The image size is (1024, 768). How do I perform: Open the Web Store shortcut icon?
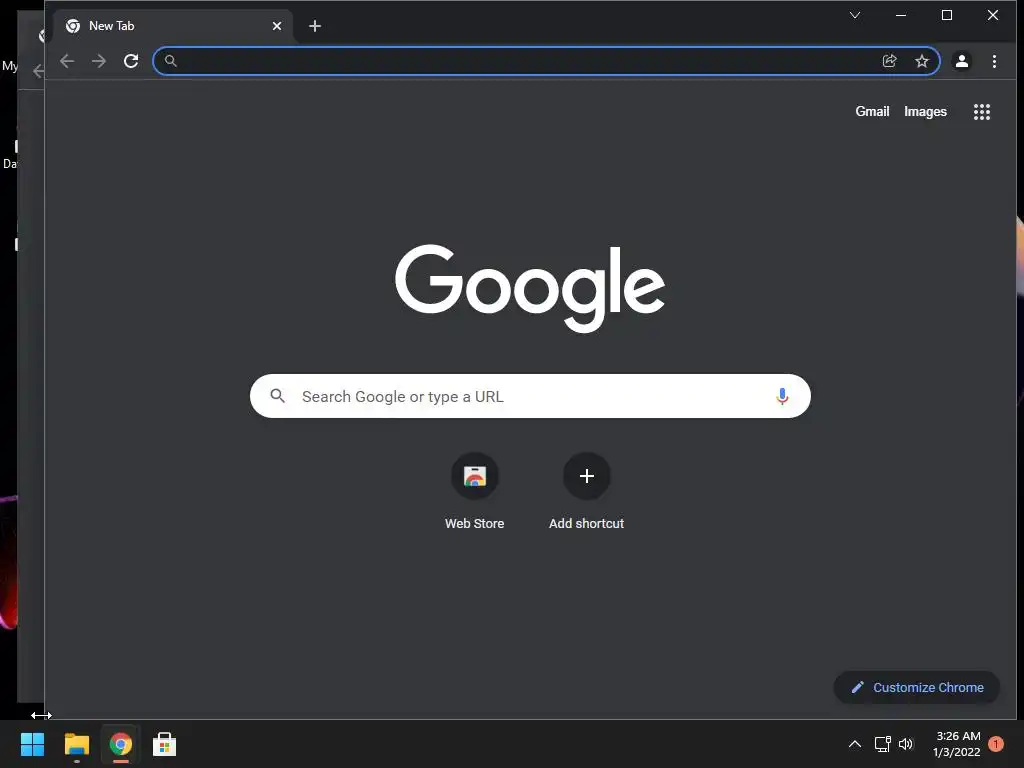[475, 476]
